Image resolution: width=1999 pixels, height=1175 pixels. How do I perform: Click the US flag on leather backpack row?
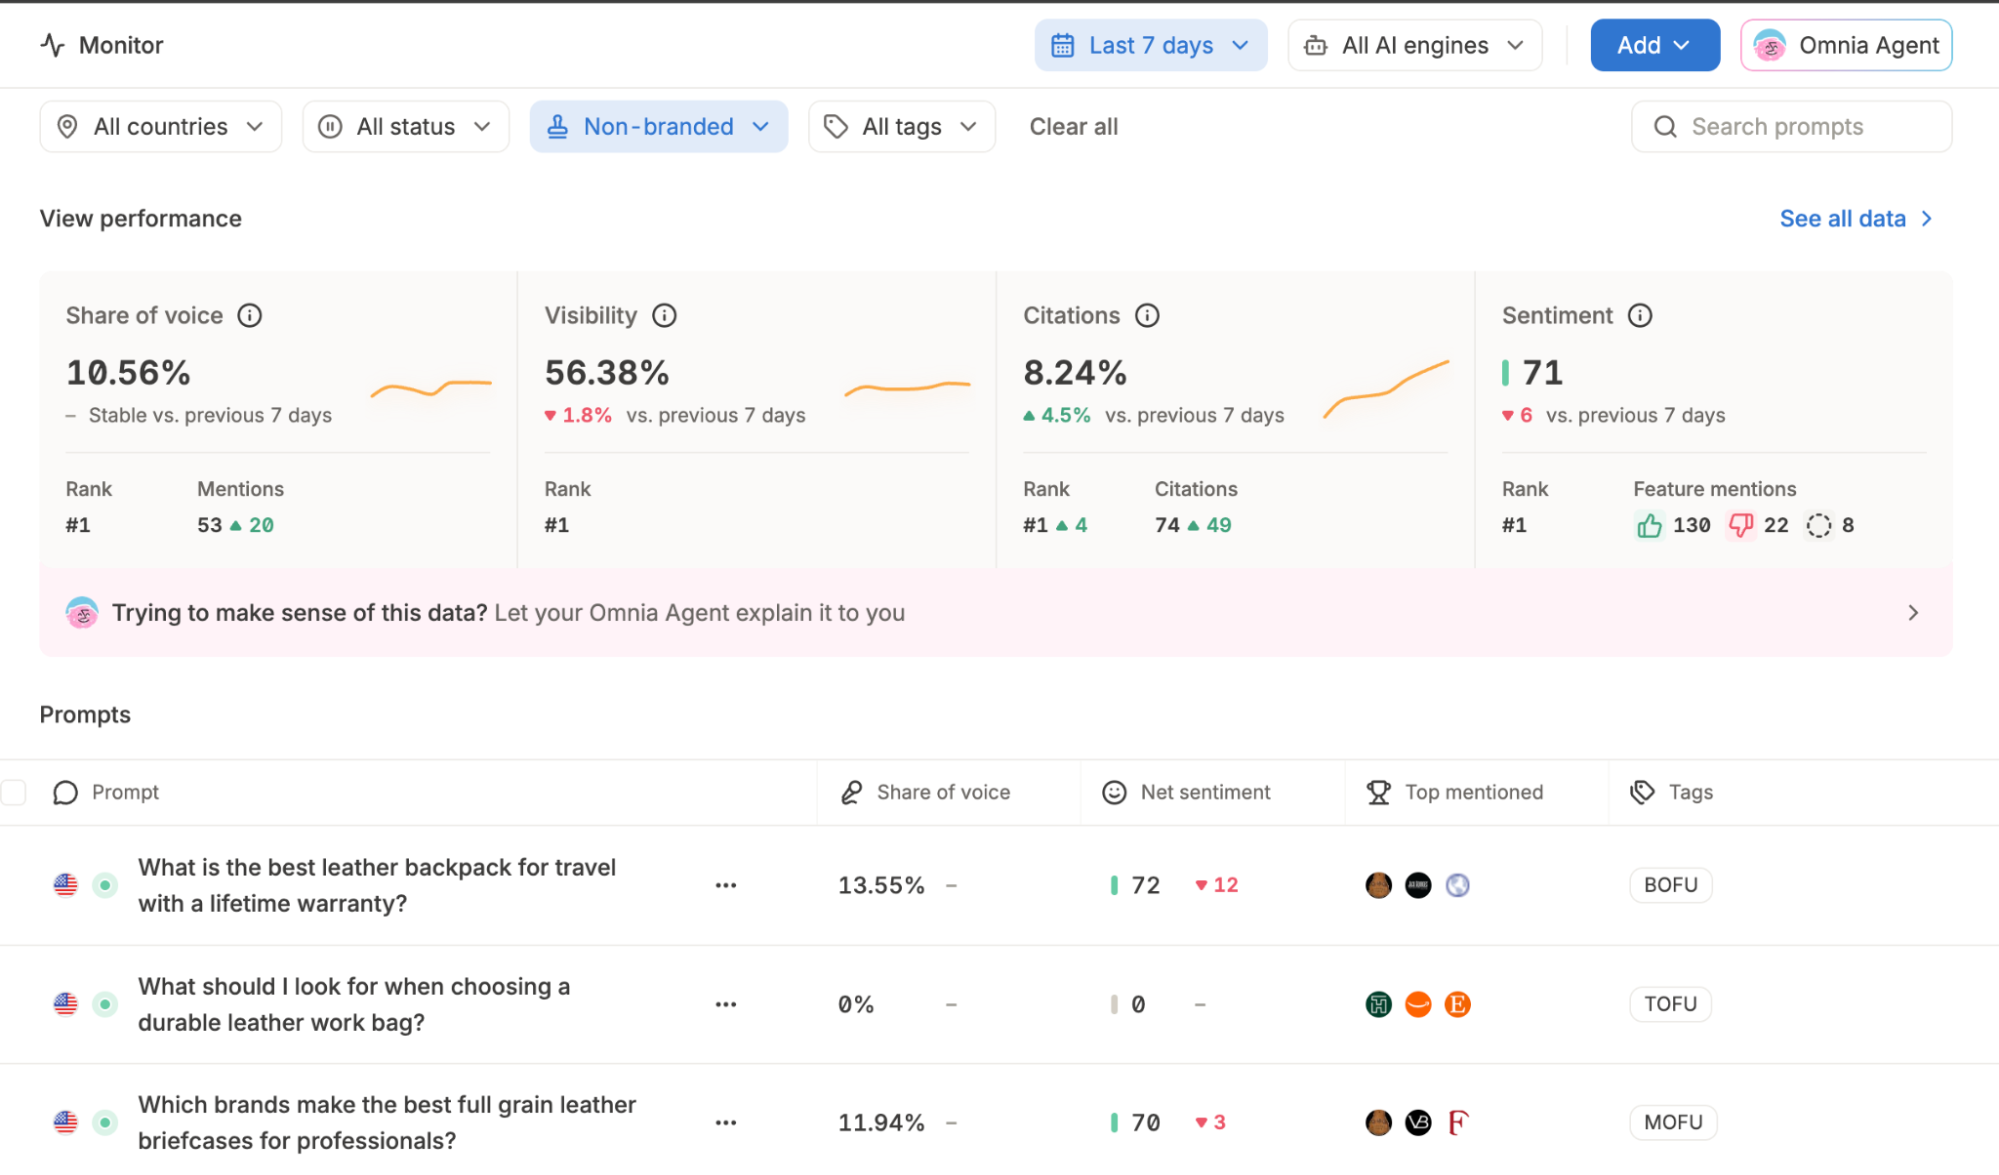[x=66, y=885]
